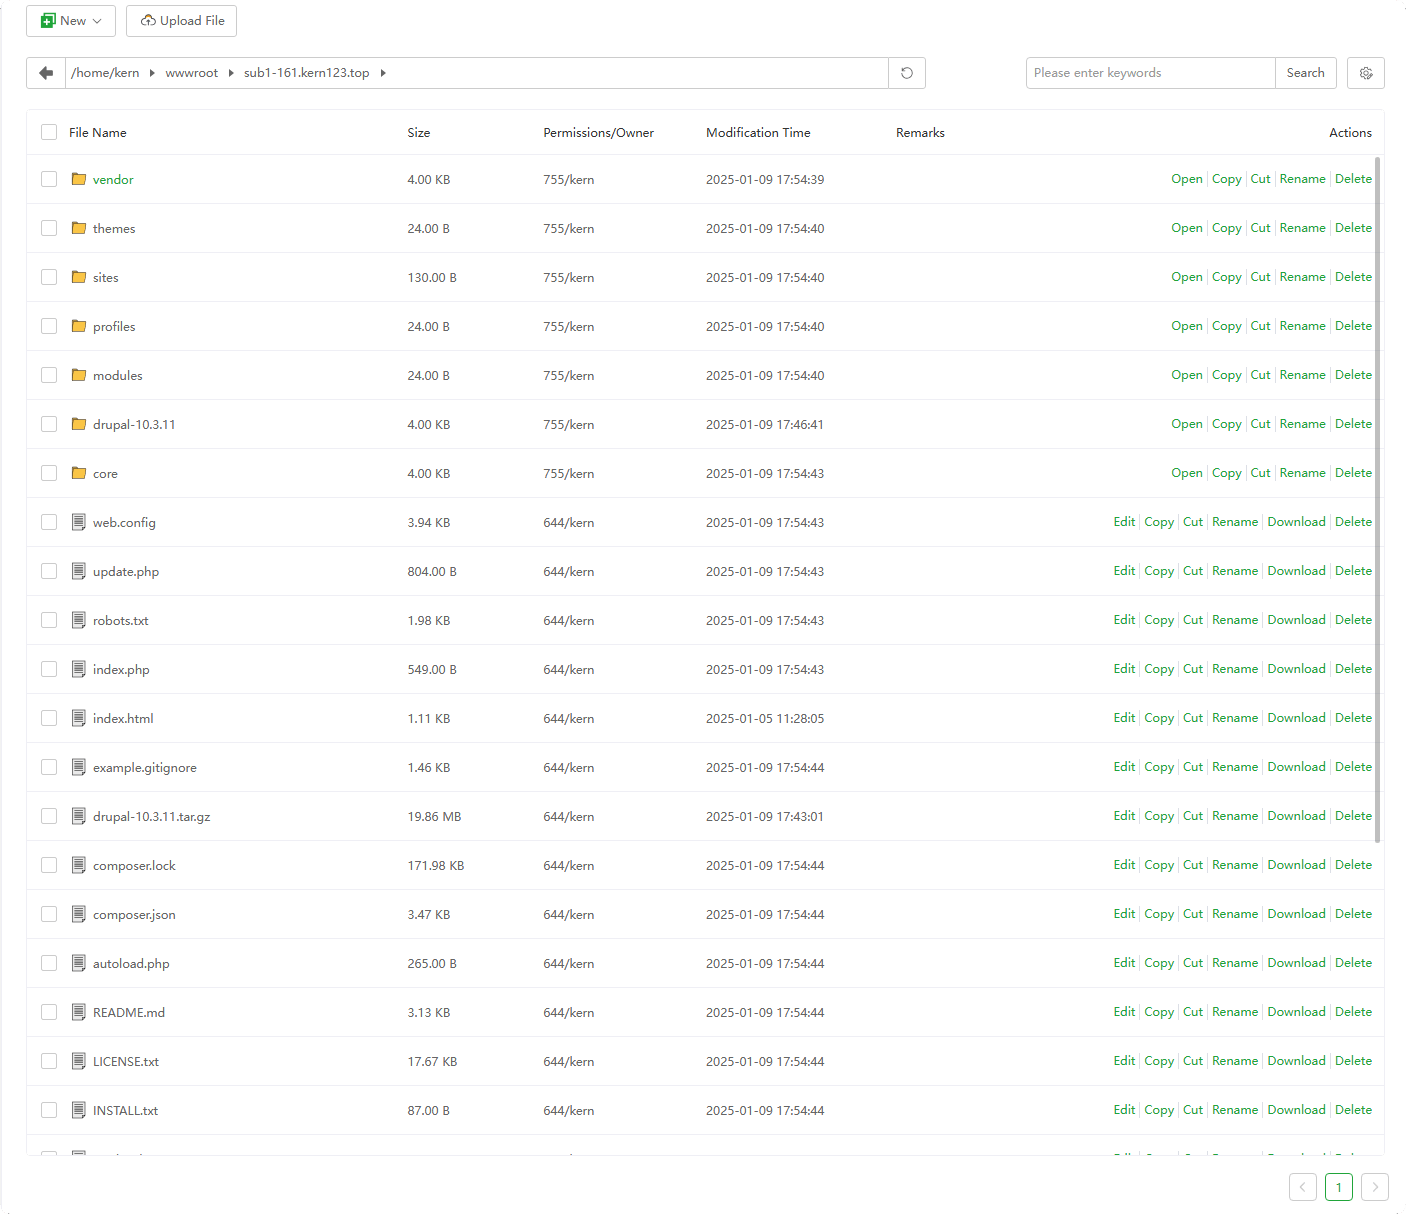Click the LICENSE.txt file icon
Screen dimensions: 1406x1214
pos(79,1061)
